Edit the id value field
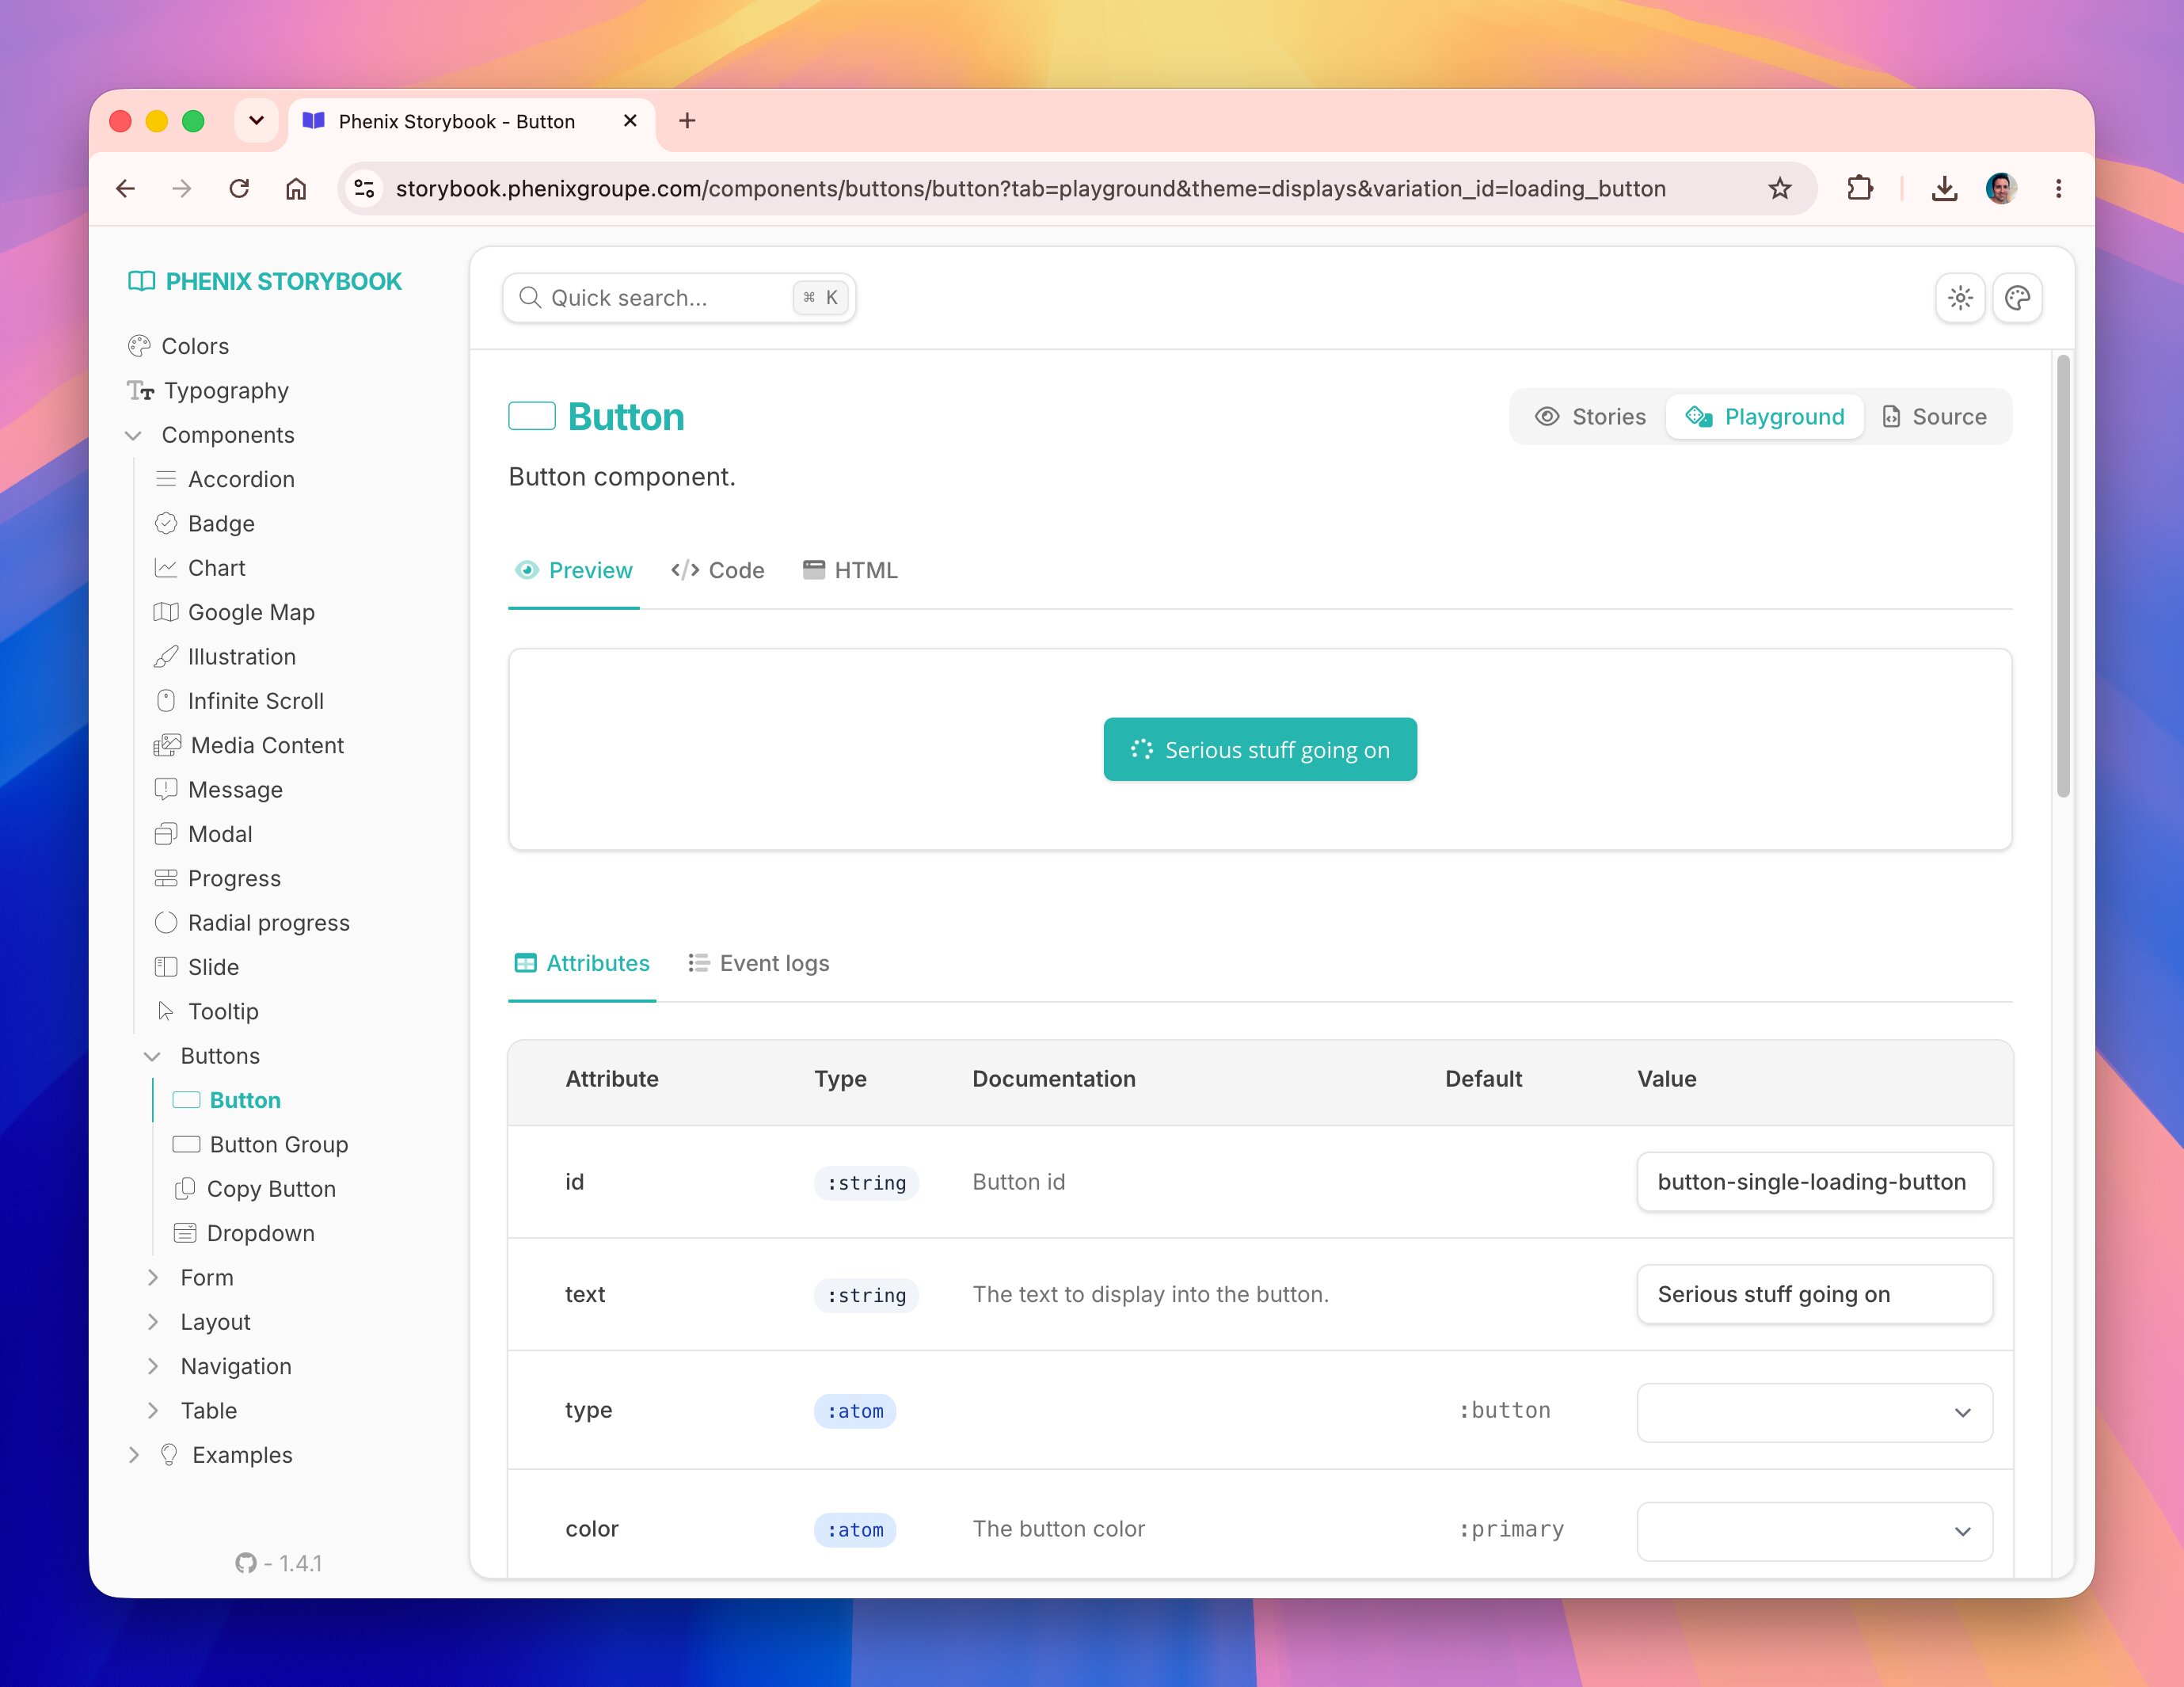 1814,1182
